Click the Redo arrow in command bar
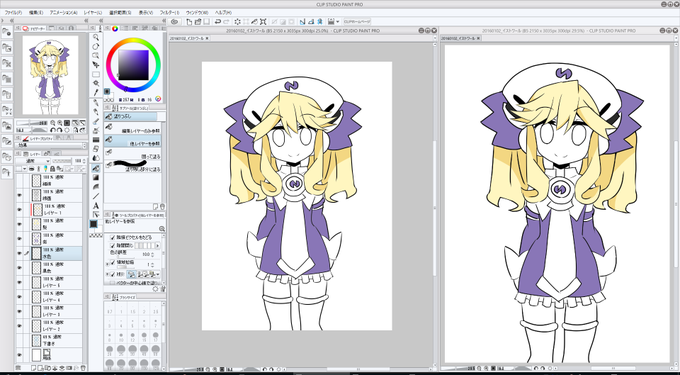The image size is (680, 375). coord(226,21)
